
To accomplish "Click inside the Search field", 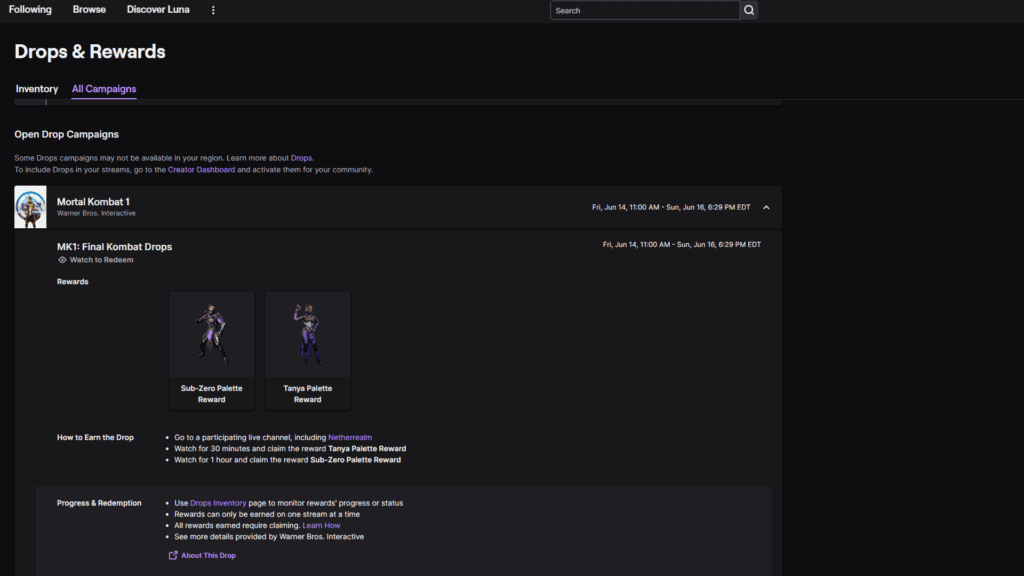I will (644, 9).
